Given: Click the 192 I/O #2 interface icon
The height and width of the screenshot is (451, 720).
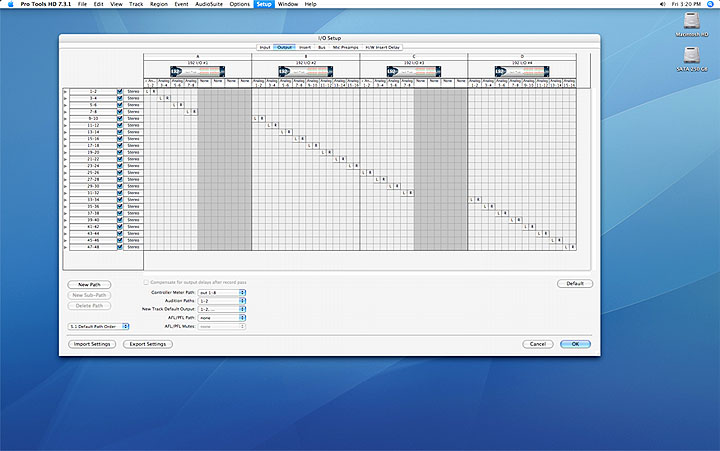Looking at the screenshot, I should [x=305, y=72].
